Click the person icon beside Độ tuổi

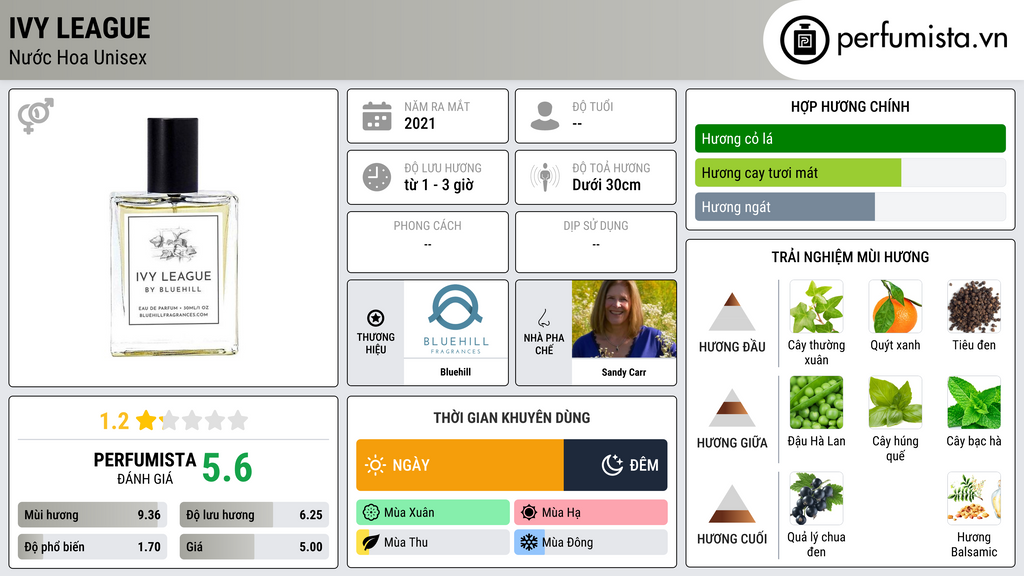[x=545, y=116]
